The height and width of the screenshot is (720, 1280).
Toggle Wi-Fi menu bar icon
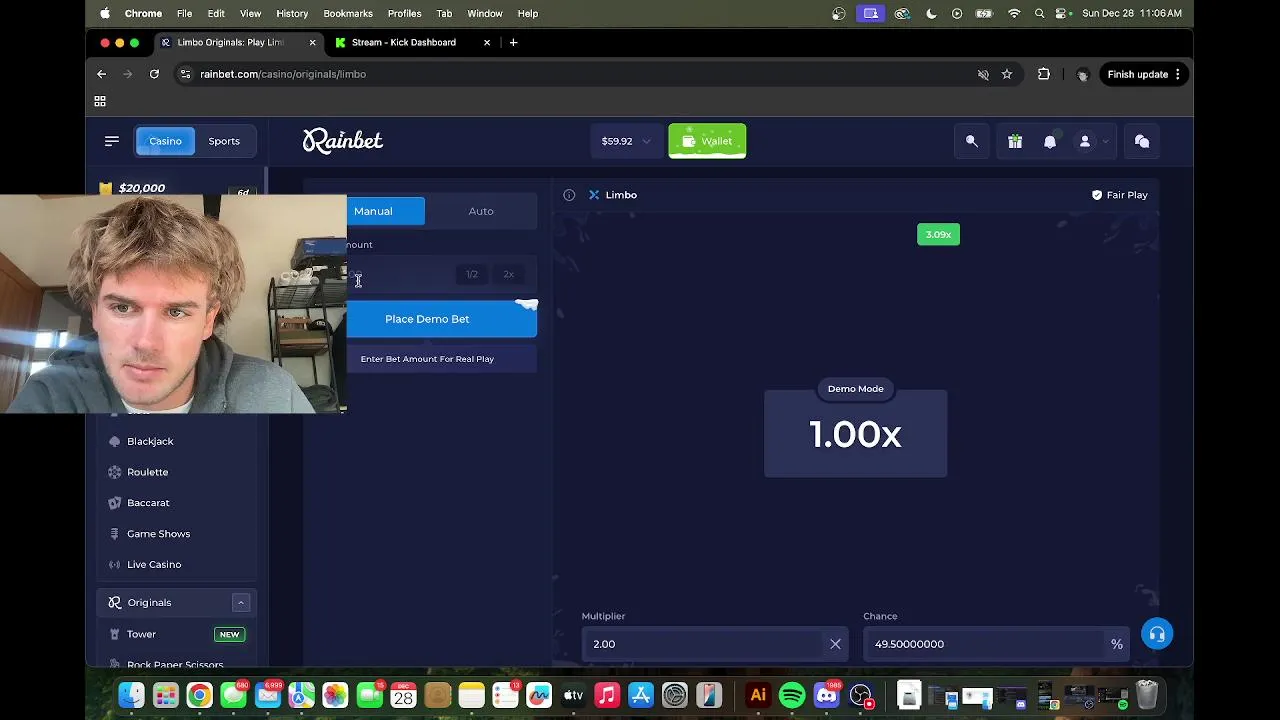[x=1014, y=13]
